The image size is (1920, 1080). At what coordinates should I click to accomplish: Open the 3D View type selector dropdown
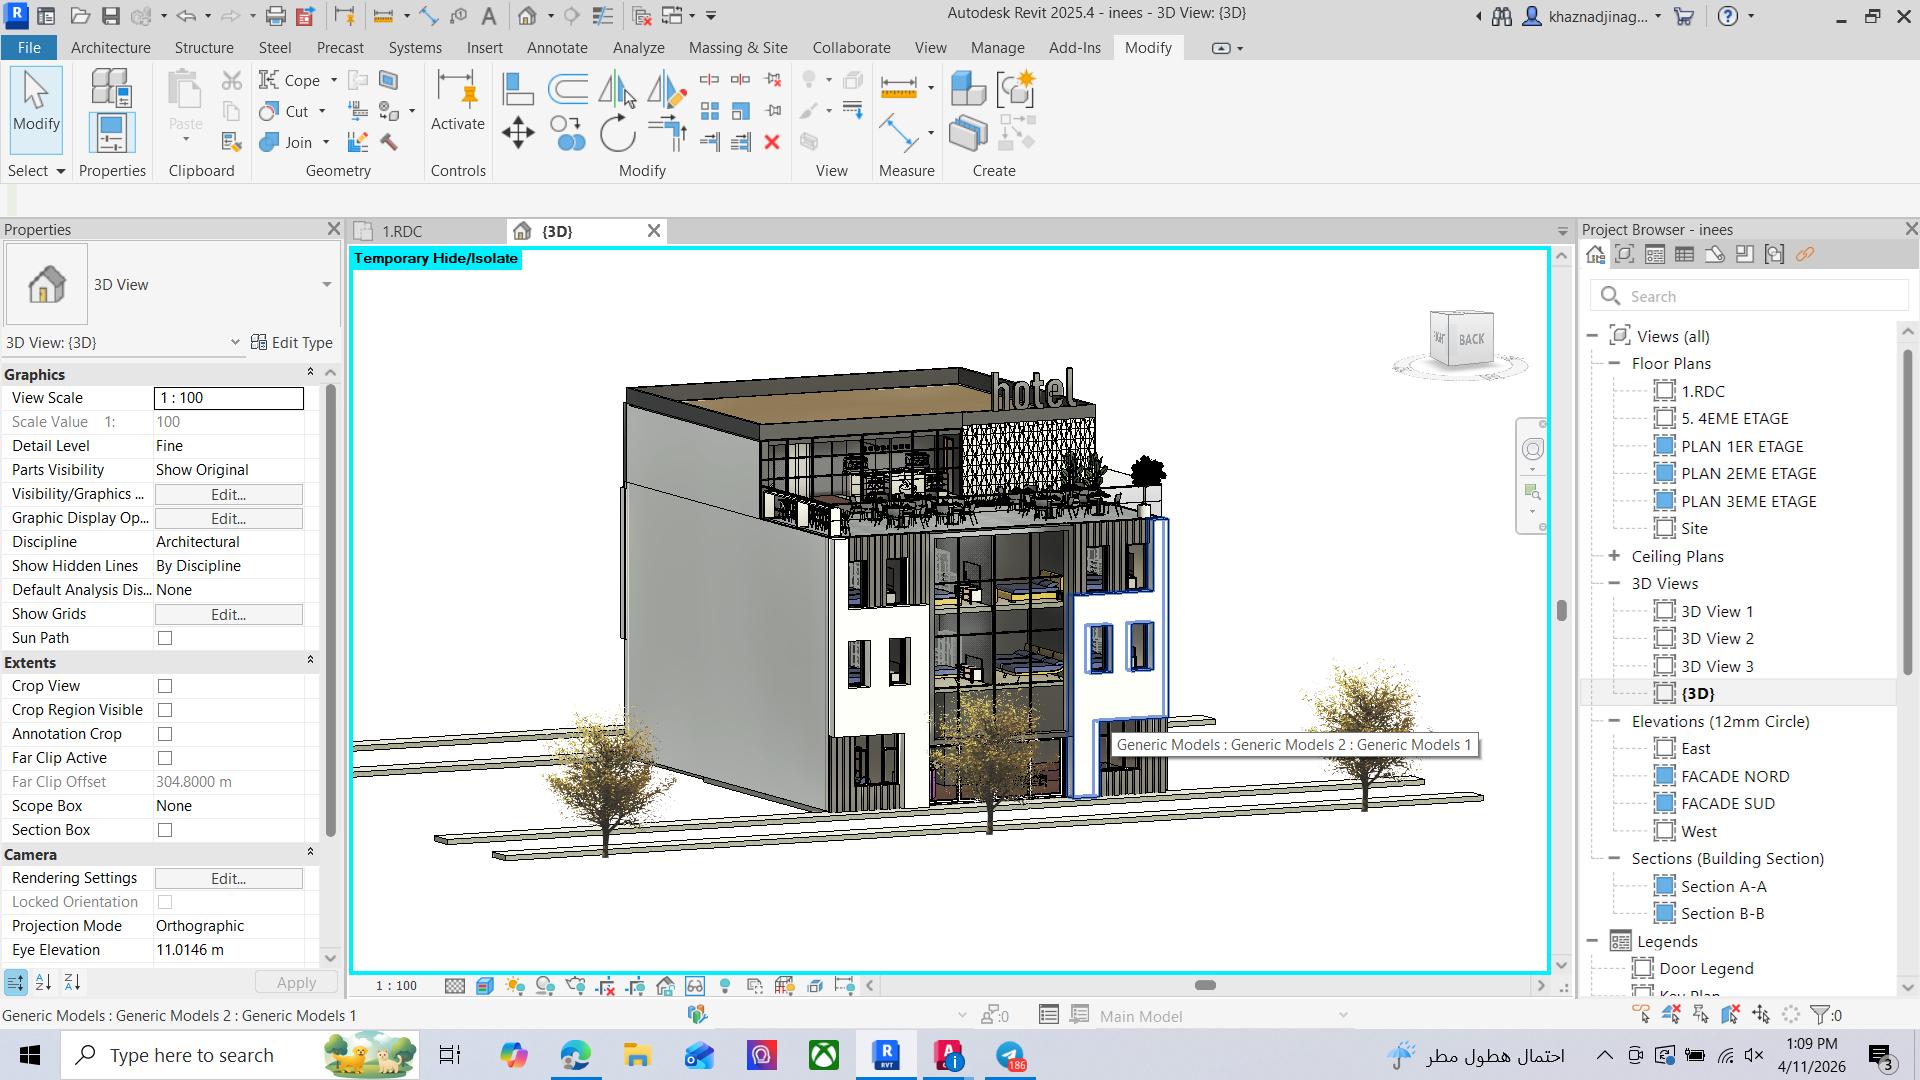[326, 285]
